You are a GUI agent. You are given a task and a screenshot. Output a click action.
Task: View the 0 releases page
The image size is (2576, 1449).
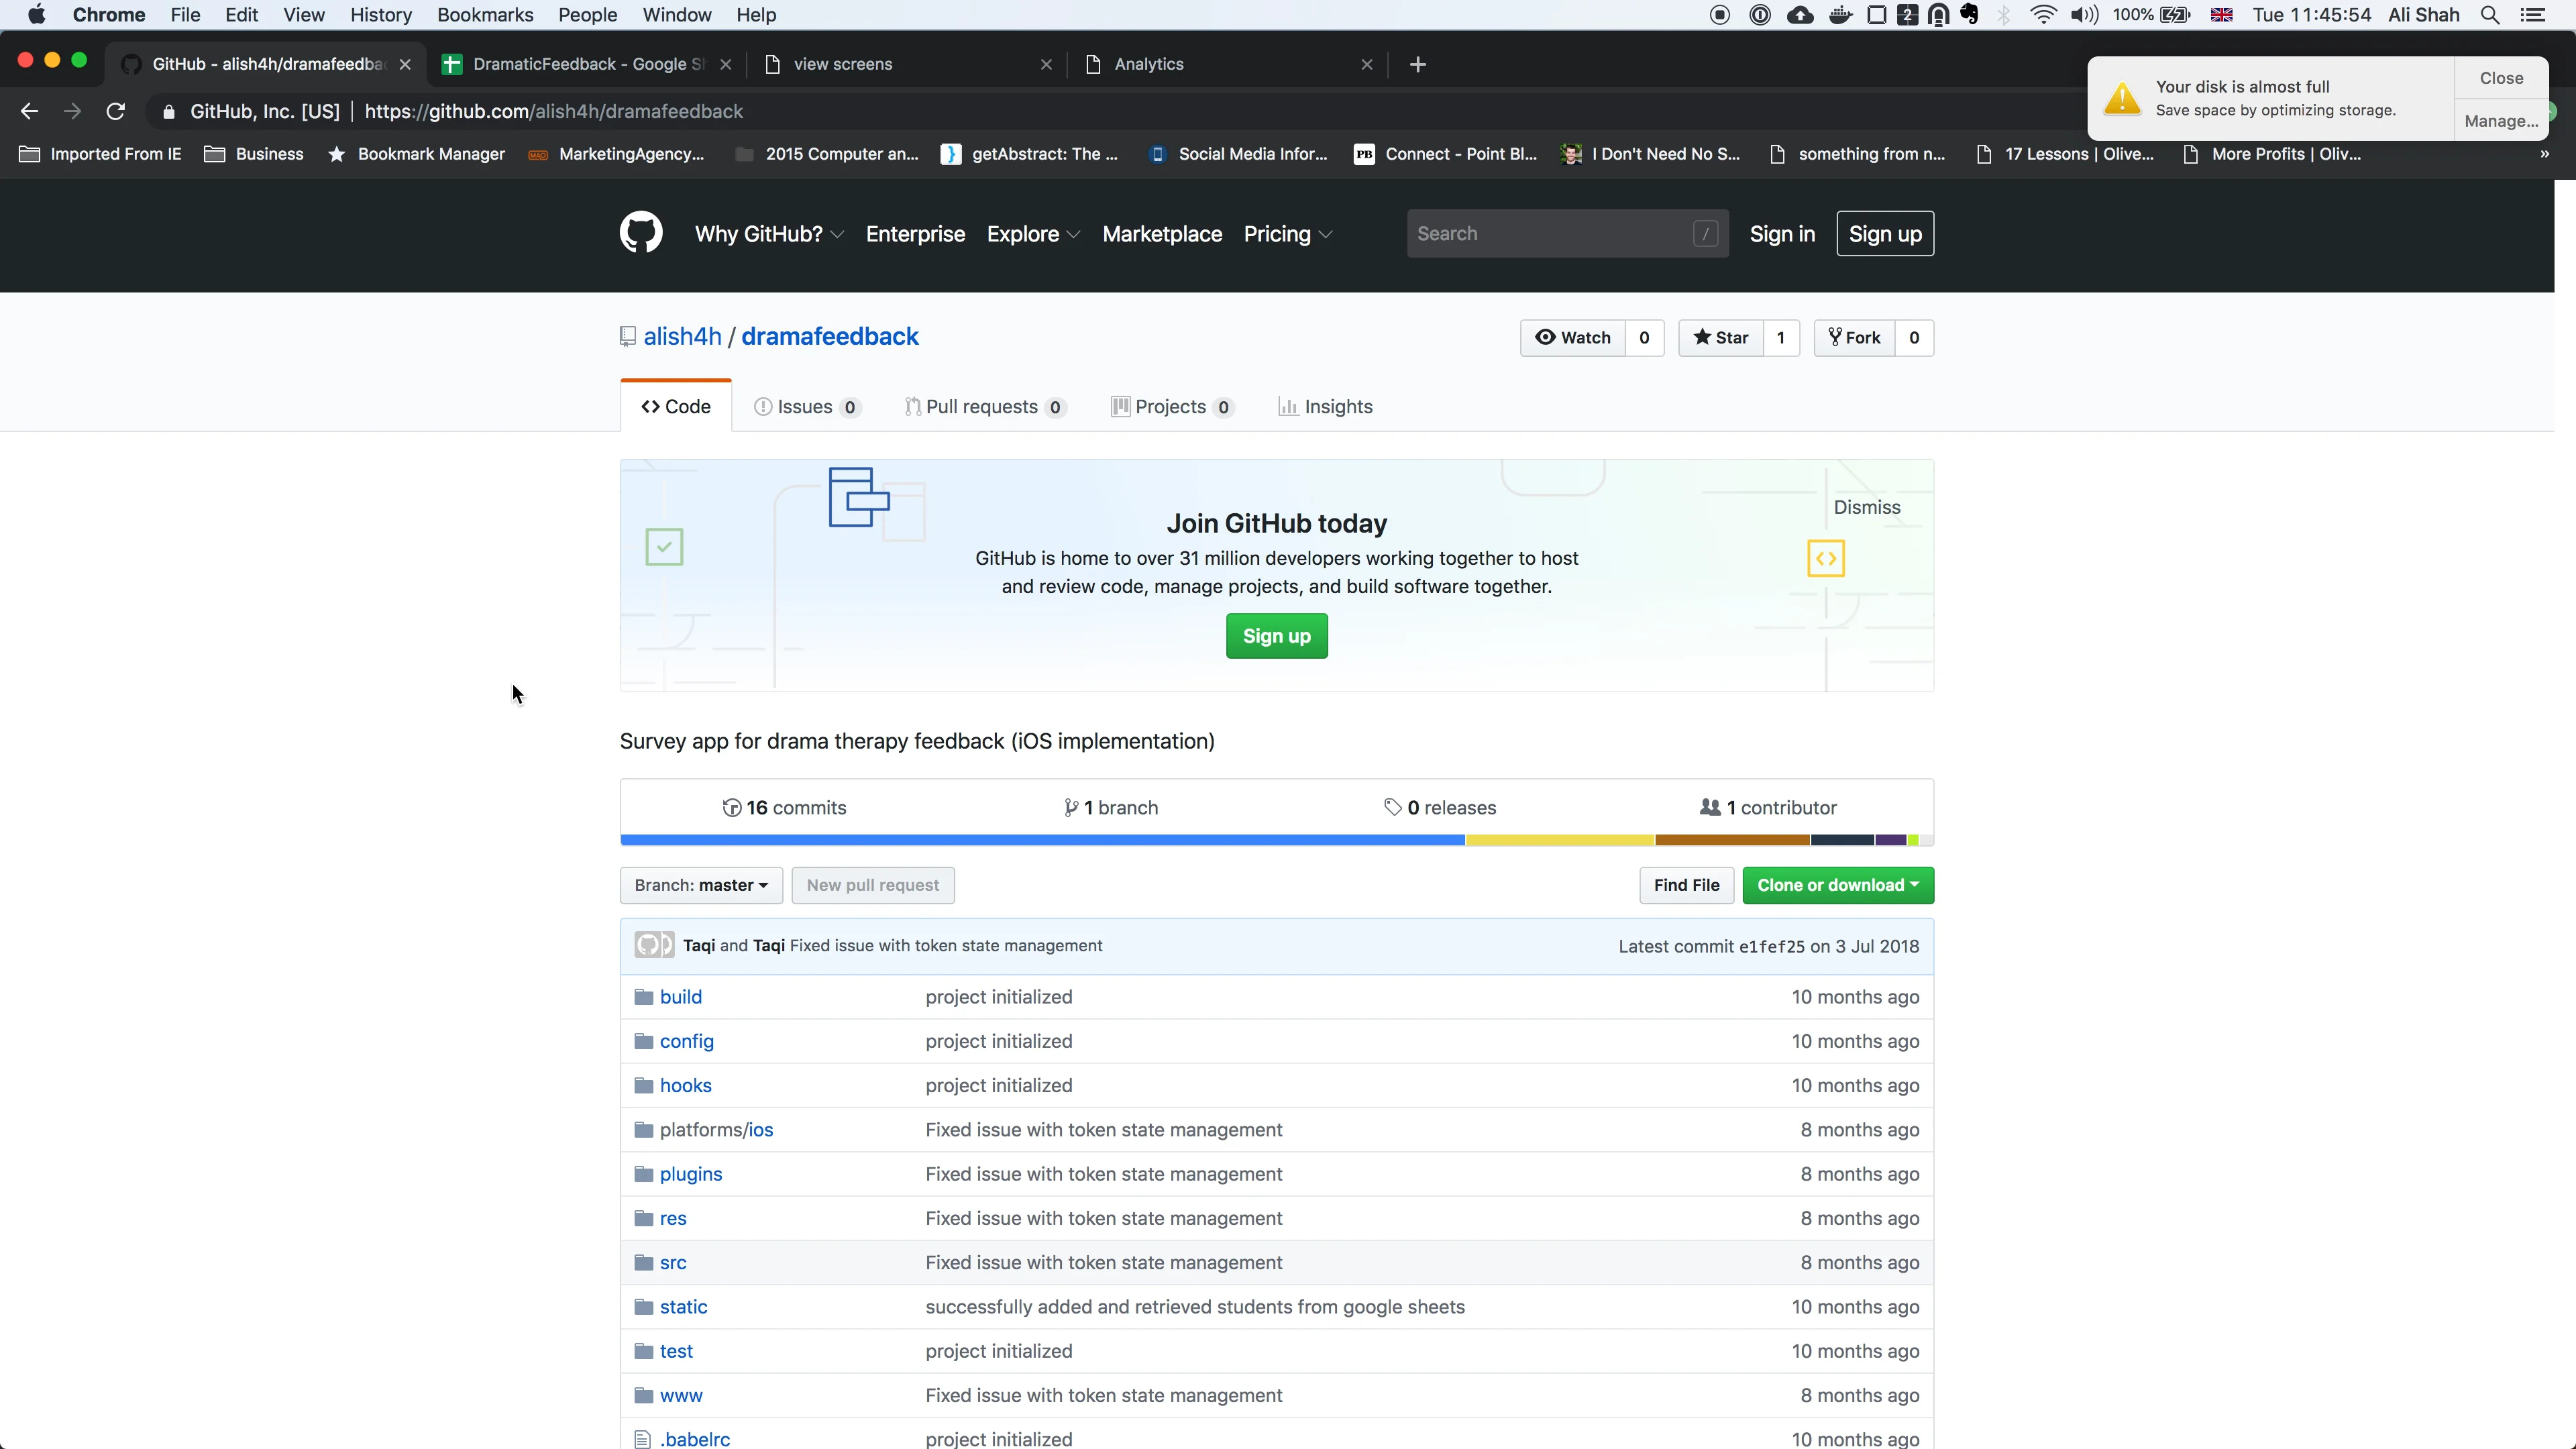pyautogui.click(x=1440, y=807)
